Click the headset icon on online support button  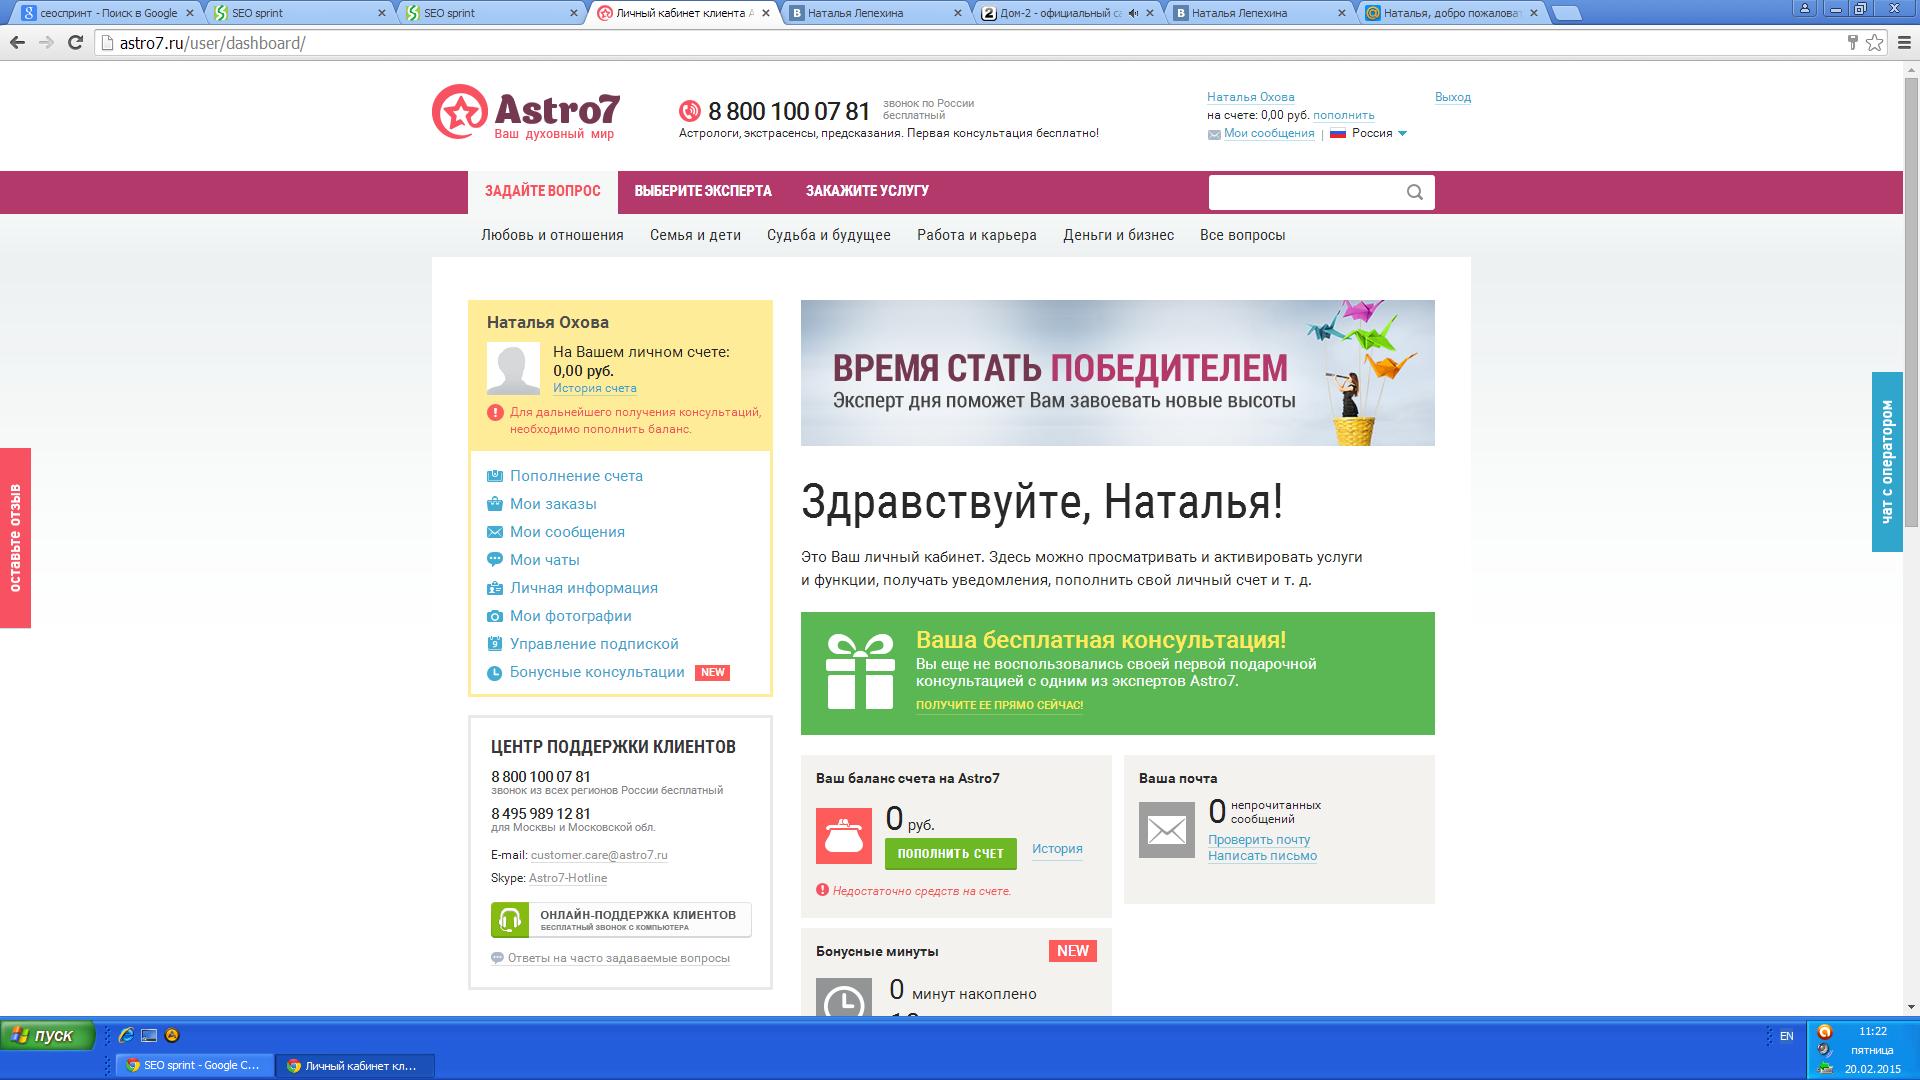[510, 919]
